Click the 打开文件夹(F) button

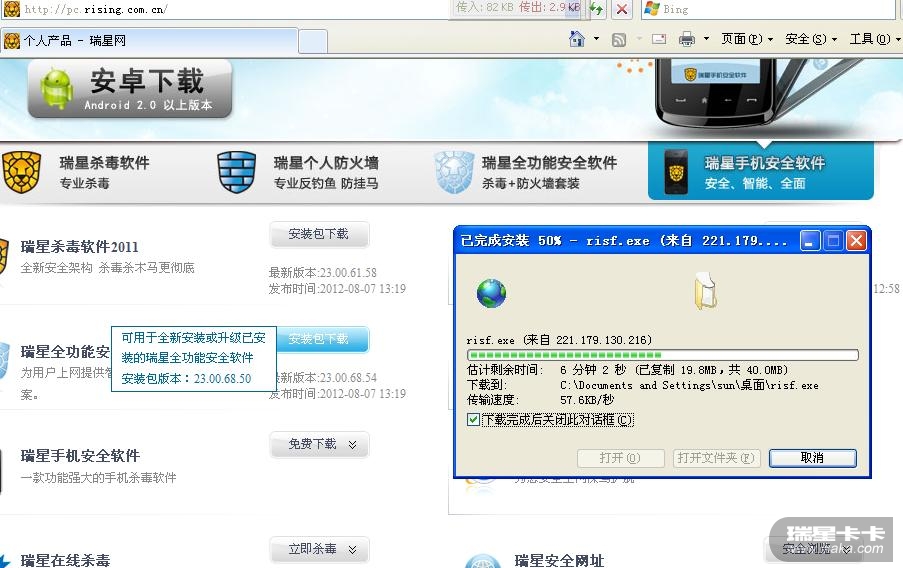(x=716, y=458)
